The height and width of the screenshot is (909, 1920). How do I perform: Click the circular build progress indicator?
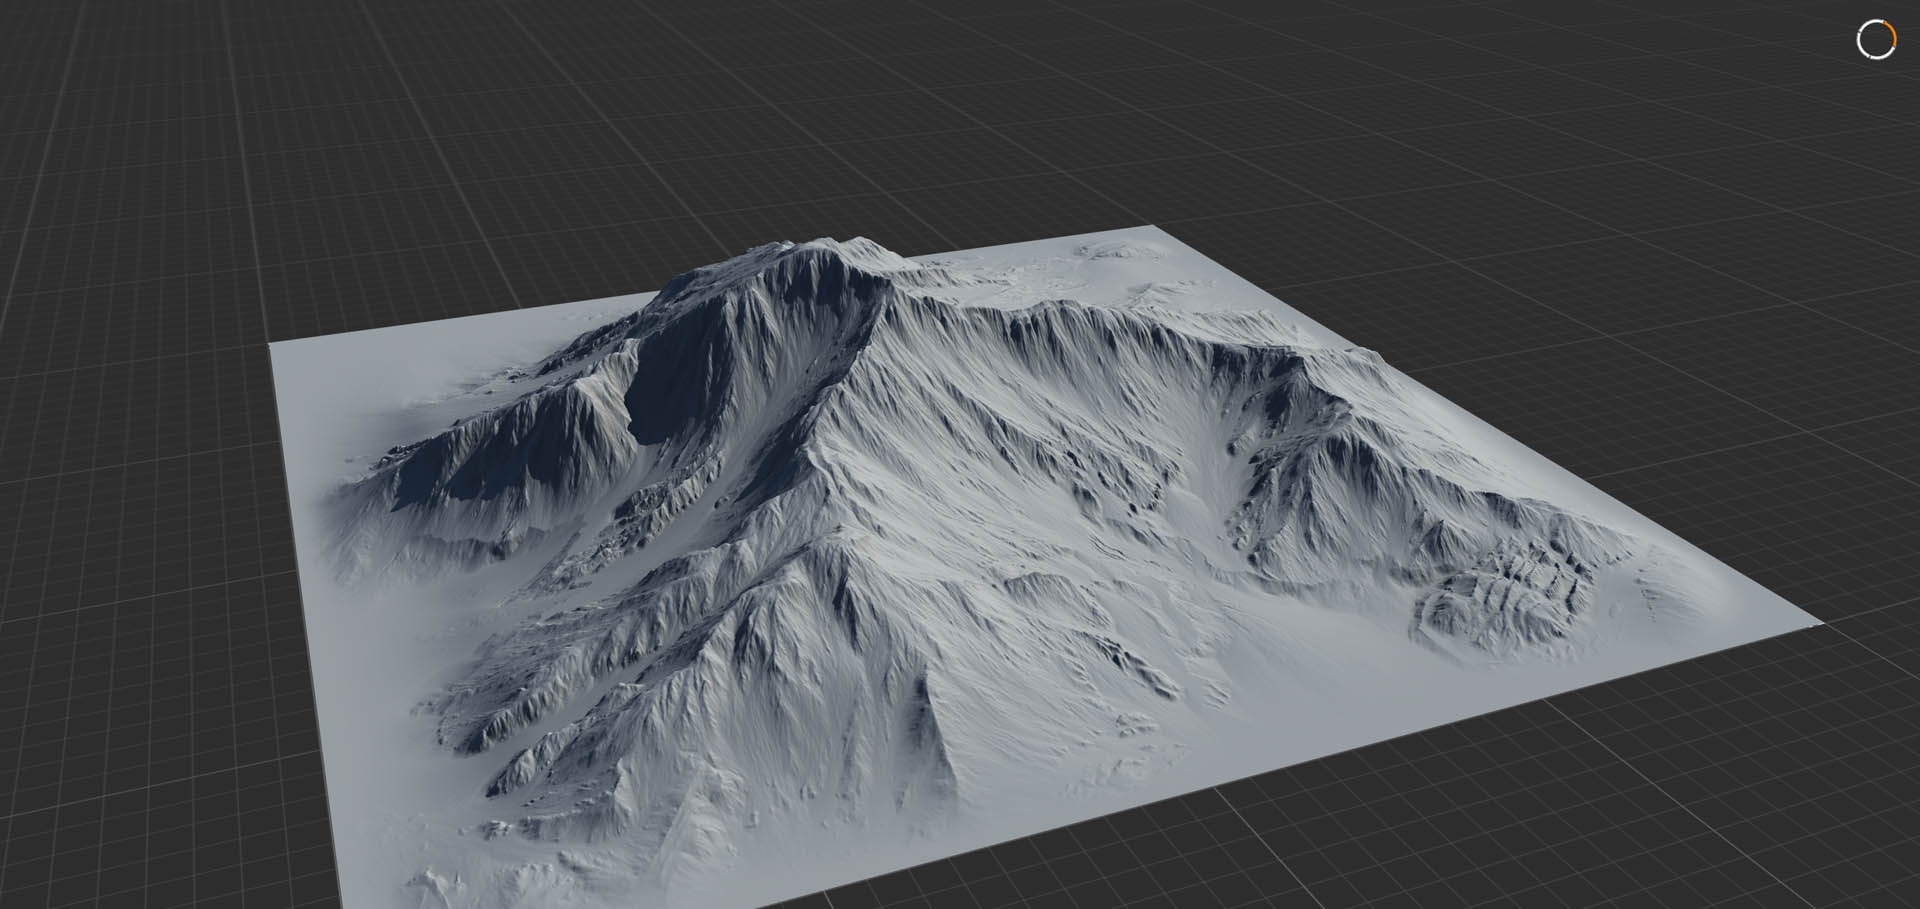pos(1876,40)
